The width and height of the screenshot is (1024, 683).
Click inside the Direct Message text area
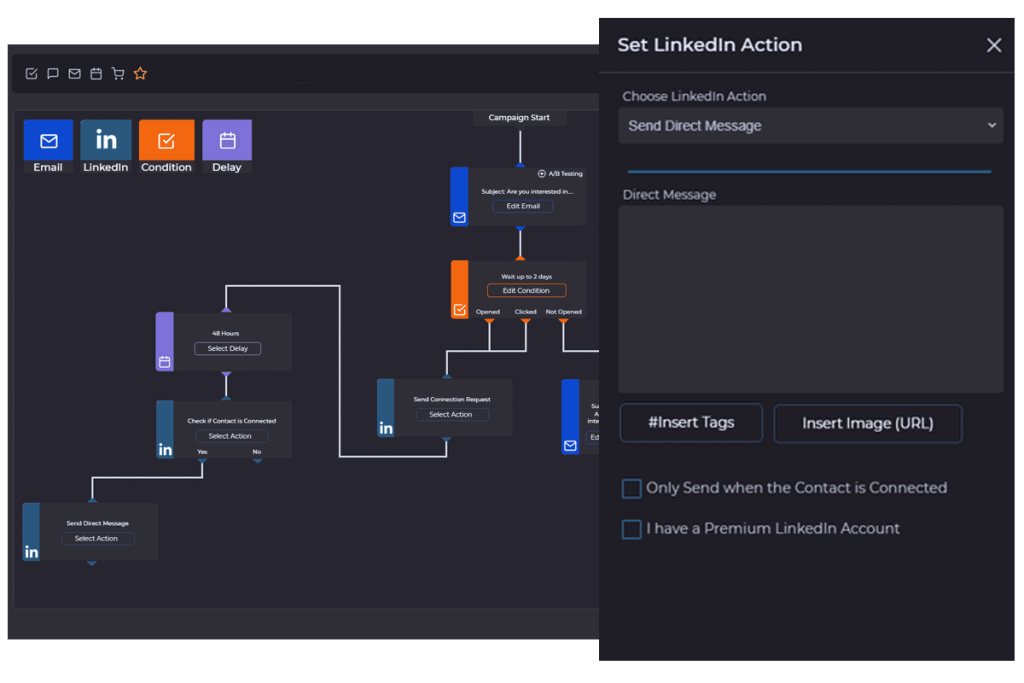click(810, 299)
